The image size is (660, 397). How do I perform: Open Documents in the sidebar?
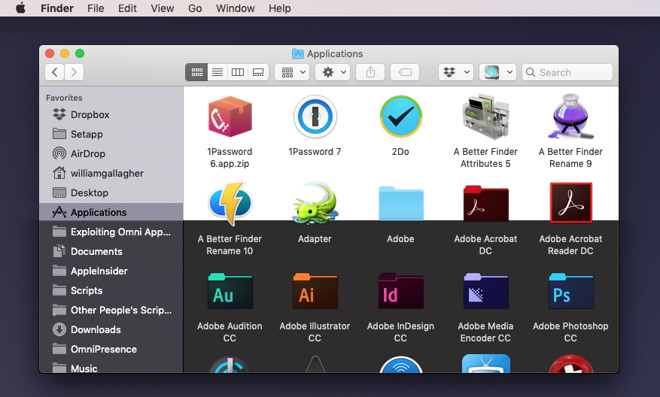(x=111, y=251)
